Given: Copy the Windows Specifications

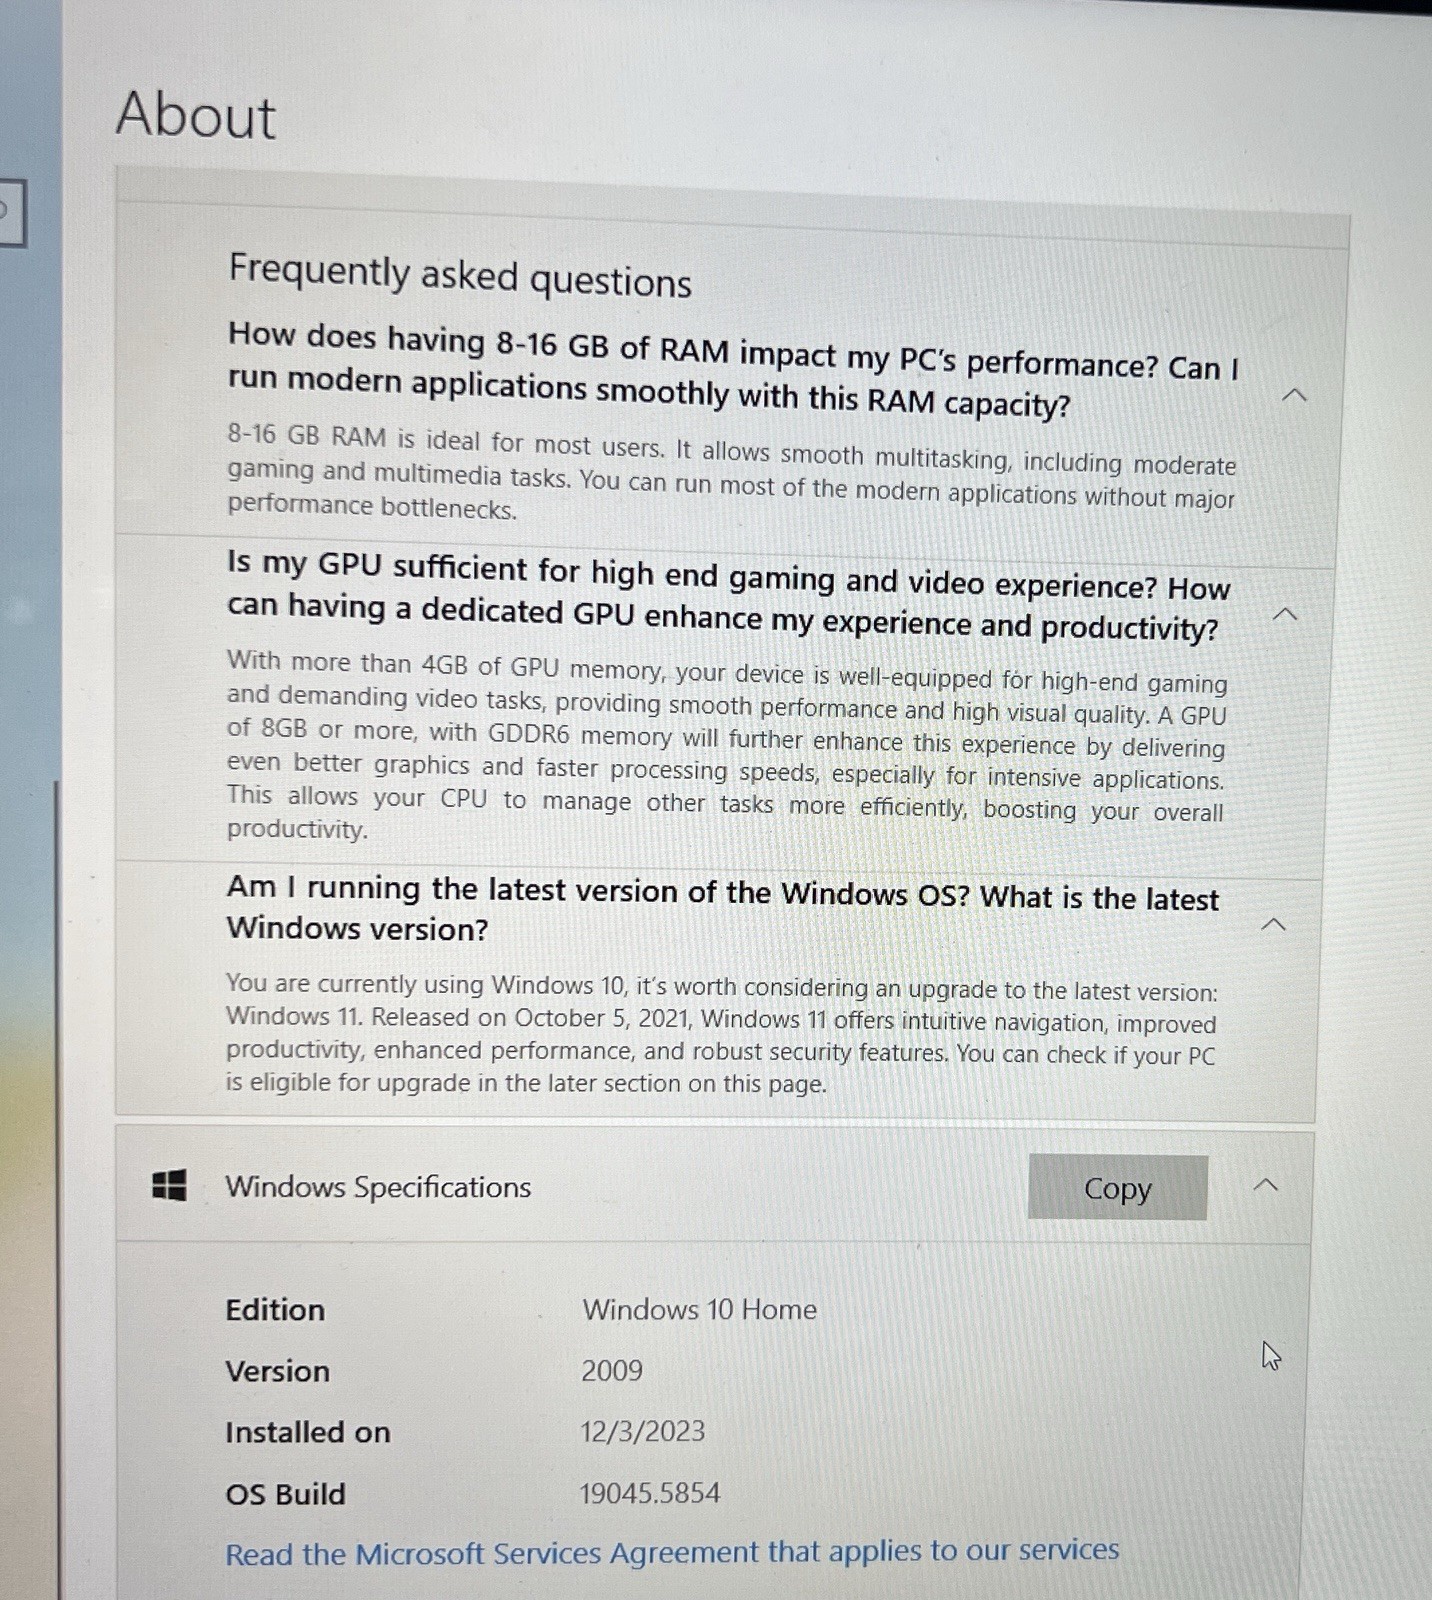Looking at the screenshot, I should (1117, 1187).
